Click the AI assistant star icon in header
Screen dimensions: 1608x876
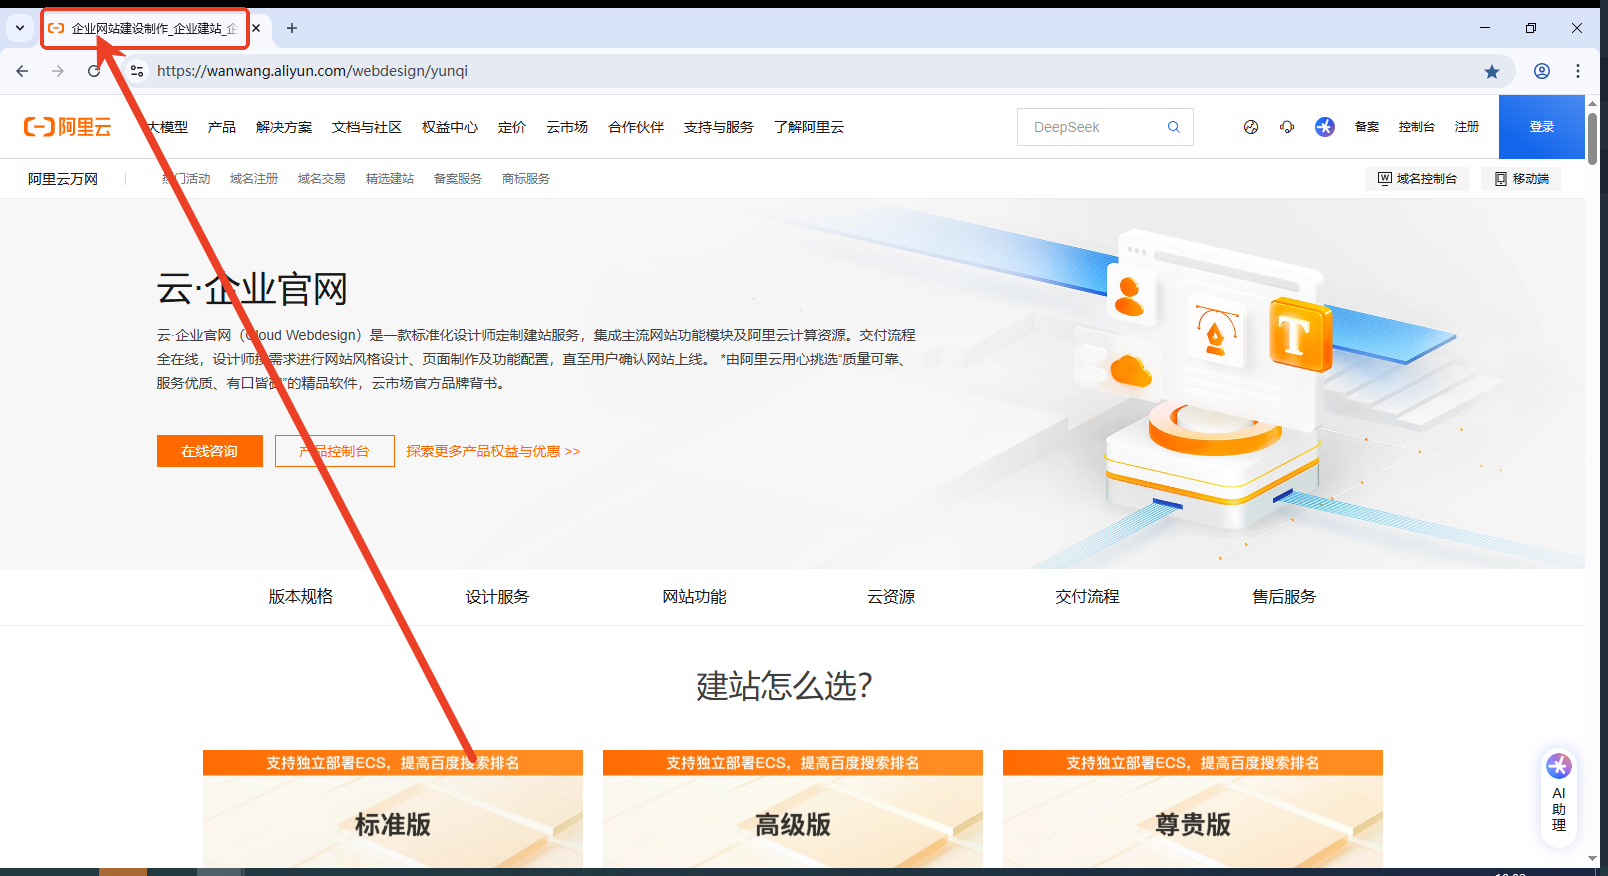[1325, 127]
